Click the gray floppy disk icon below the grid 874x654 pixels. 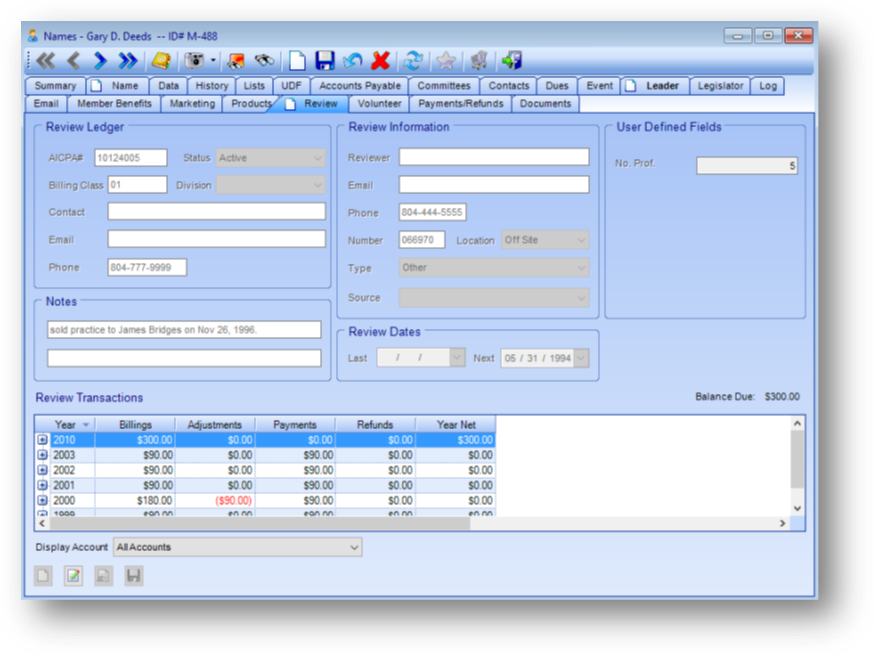tap(134, 575)
